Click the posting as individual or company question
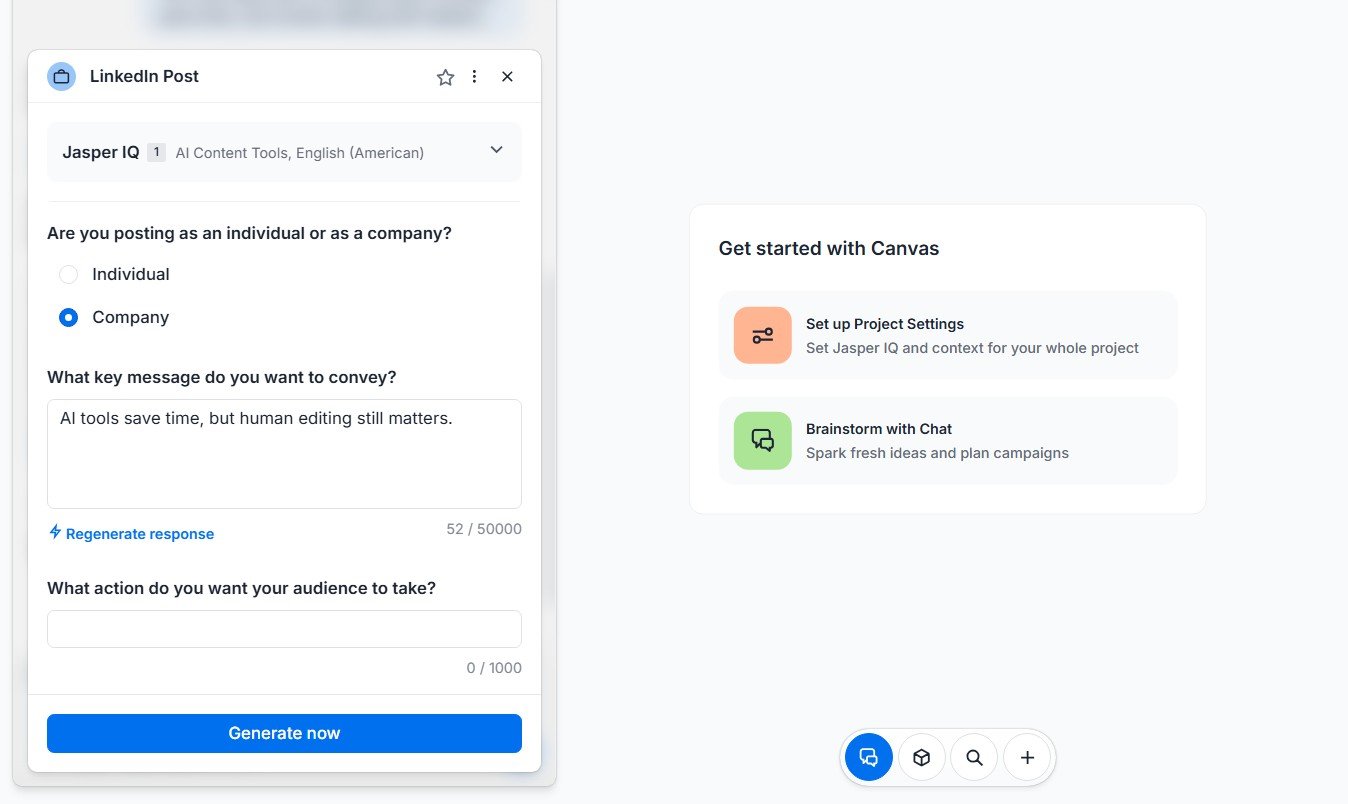 pyautogui.click(x=249, y=233)
